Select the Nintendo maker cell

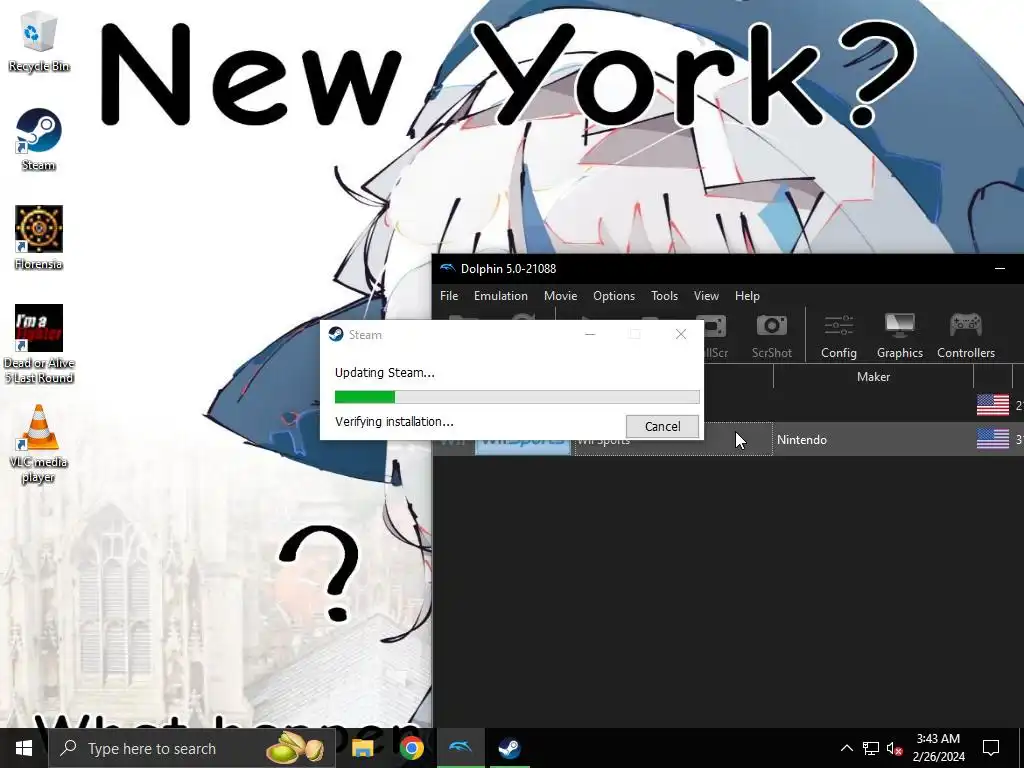pyautogui.click(x=872, y=440)
